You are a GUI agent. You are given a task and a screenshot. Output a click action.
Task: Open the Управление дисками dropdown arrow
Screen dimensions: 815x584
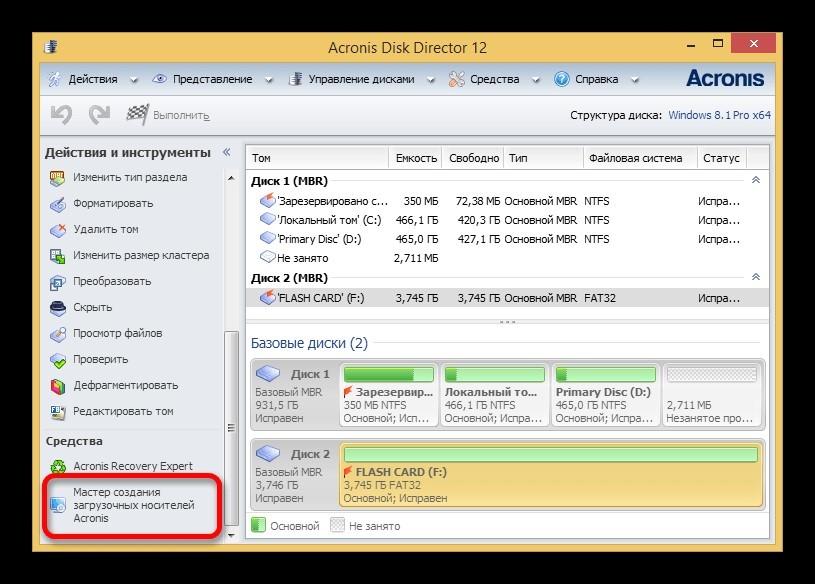coord(431,80)
